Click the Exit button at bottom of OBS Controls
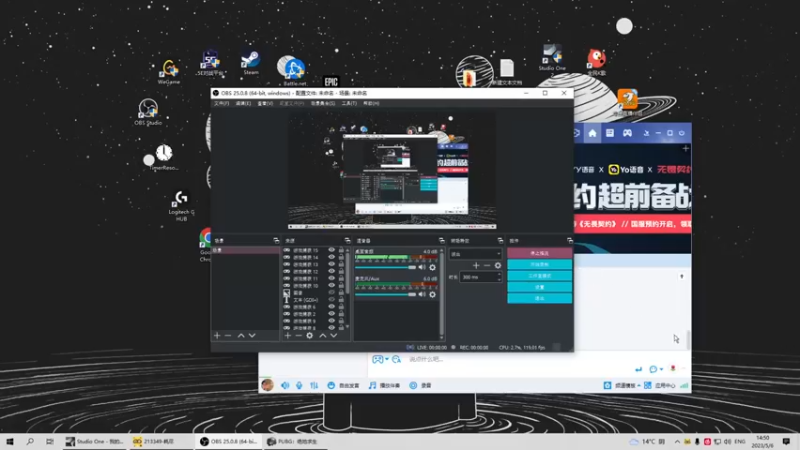This screenshot has height=450, width=800. click(539, 298)
